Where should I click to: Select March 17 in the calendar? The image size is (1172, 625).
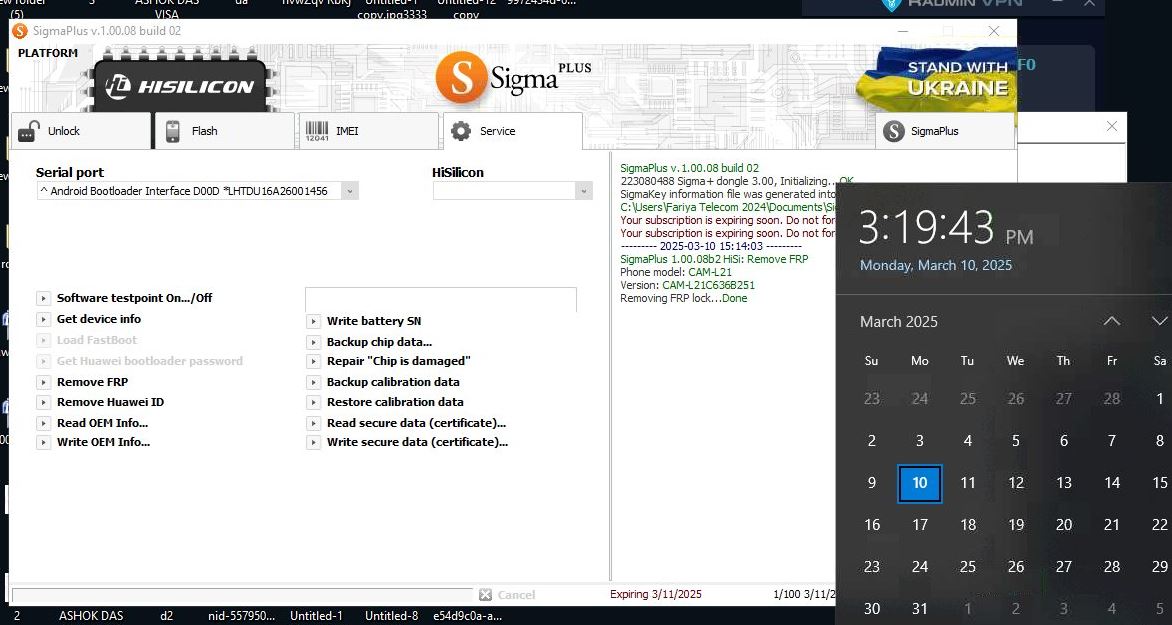[x=919, y=525]
